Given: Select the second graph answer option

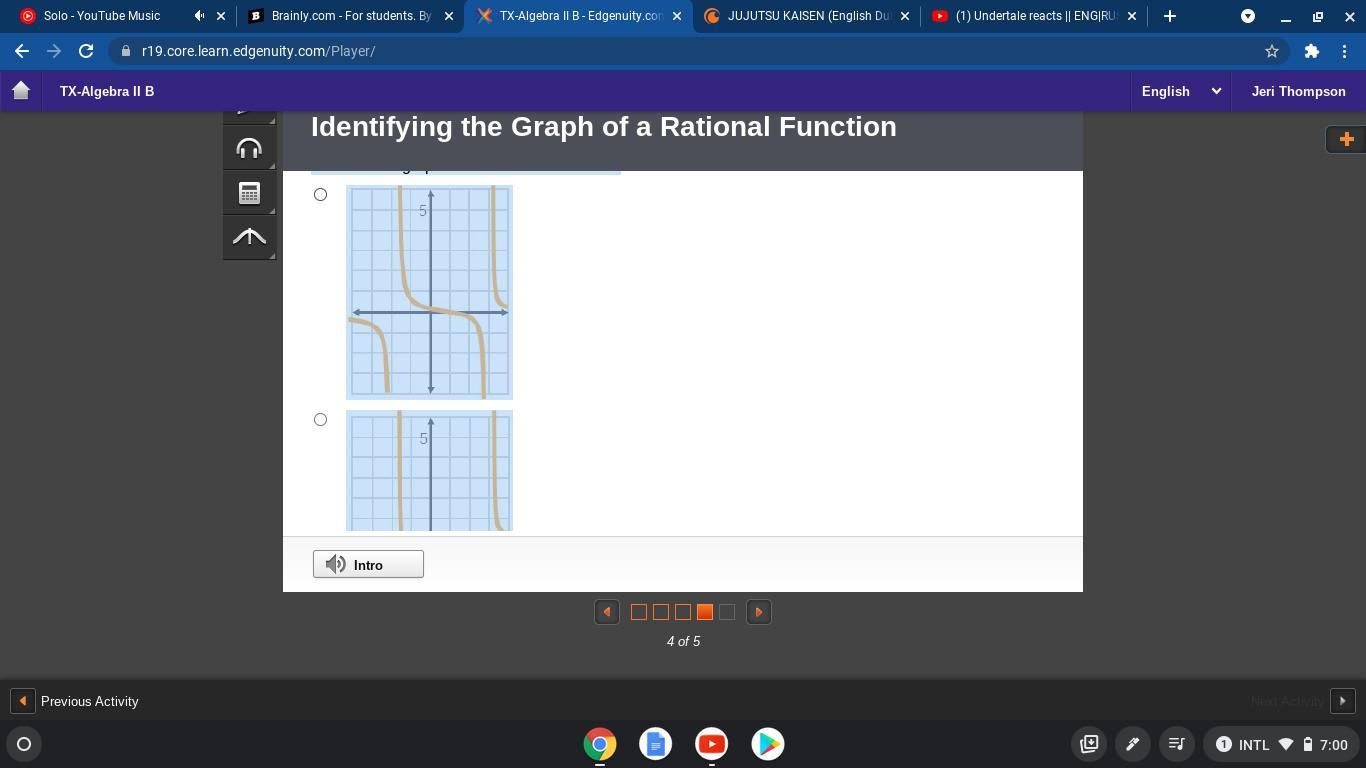Looking at the screenshot, I should (x=320, y=420).
